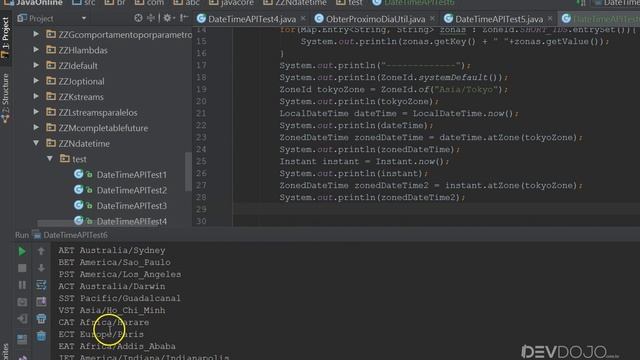Select ZZKstreams folder row
The image size is (640, 360).
coord(81,97)
